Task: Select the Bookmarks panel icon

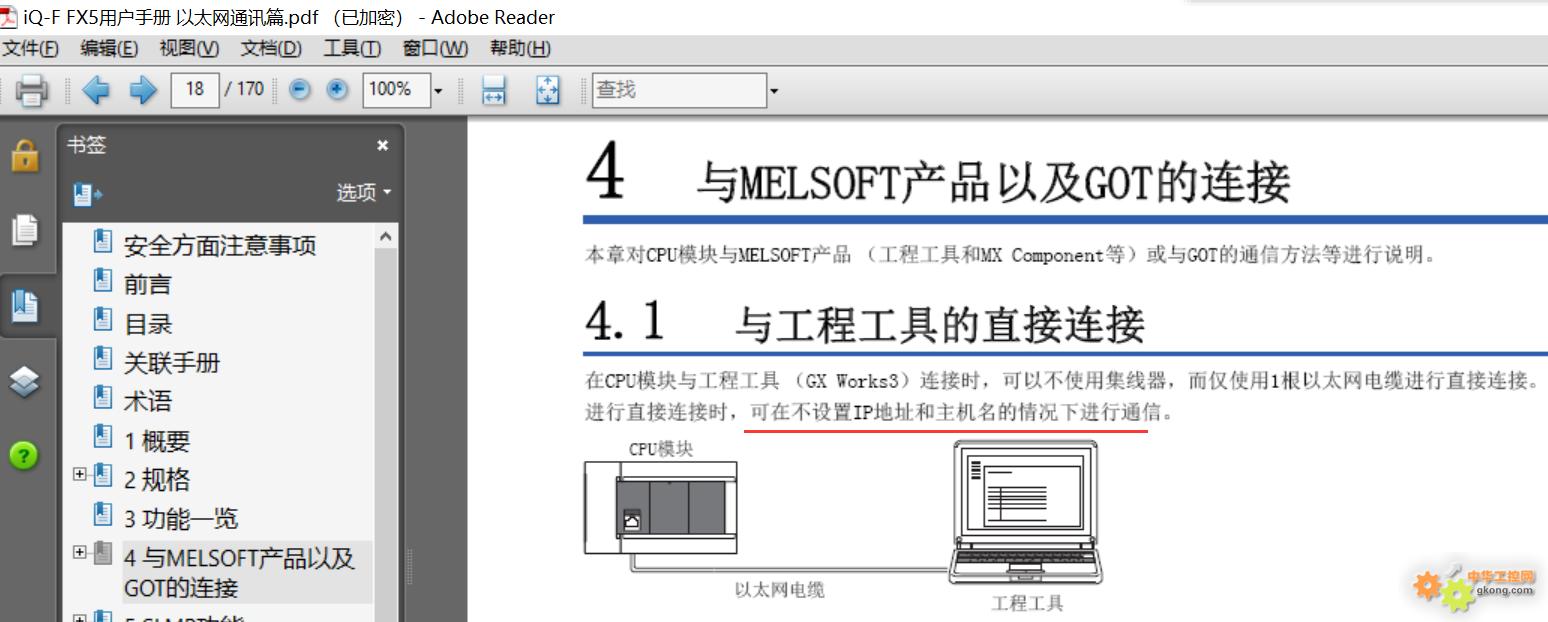Action: coord(24,305)
